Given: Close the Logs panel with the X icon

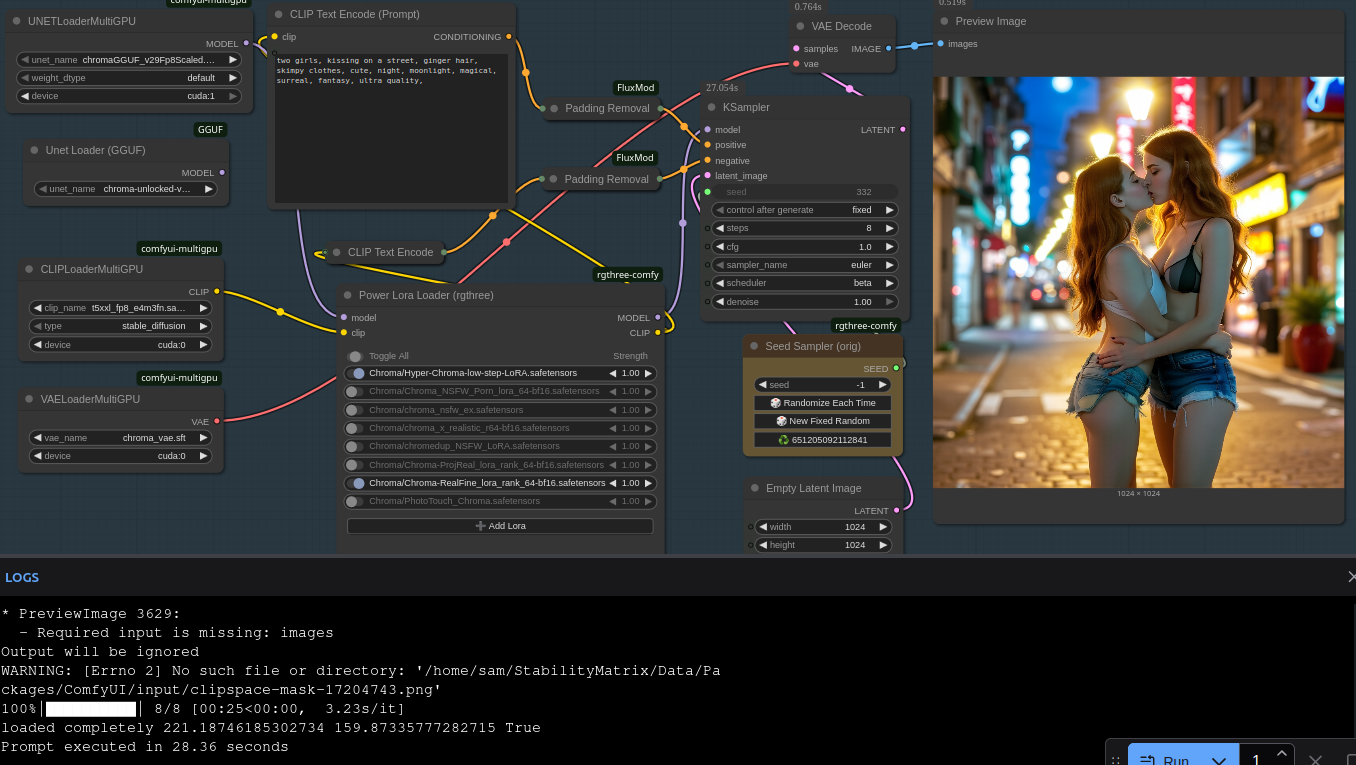Looking at the screenshot, I should (x=1350, y=577).
